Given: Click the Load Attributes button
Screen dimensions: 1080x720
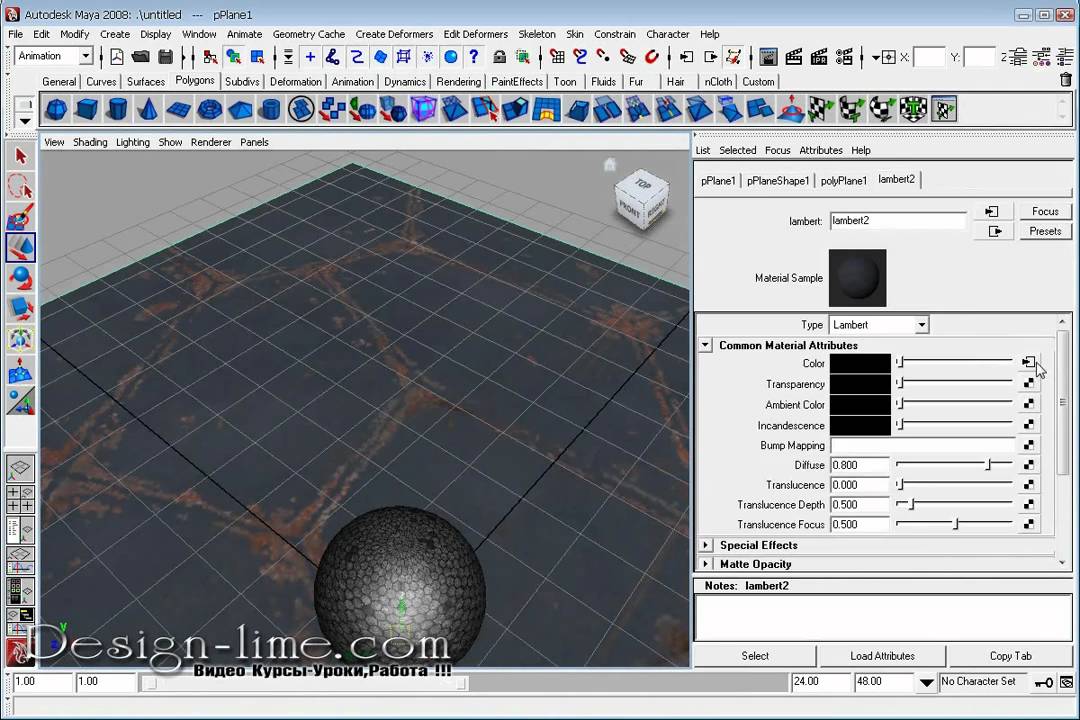Looking at the screenshot, I should [882, 656].
